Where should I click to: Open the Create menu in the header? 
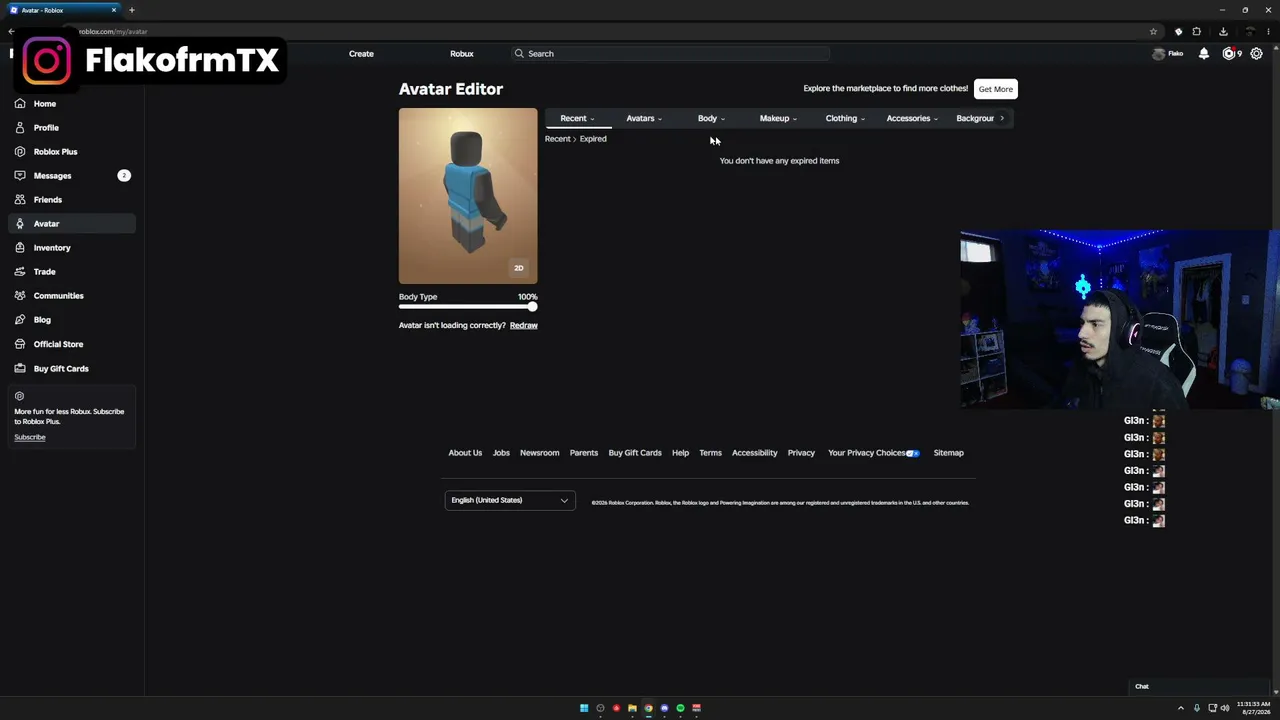coord(361,54)
